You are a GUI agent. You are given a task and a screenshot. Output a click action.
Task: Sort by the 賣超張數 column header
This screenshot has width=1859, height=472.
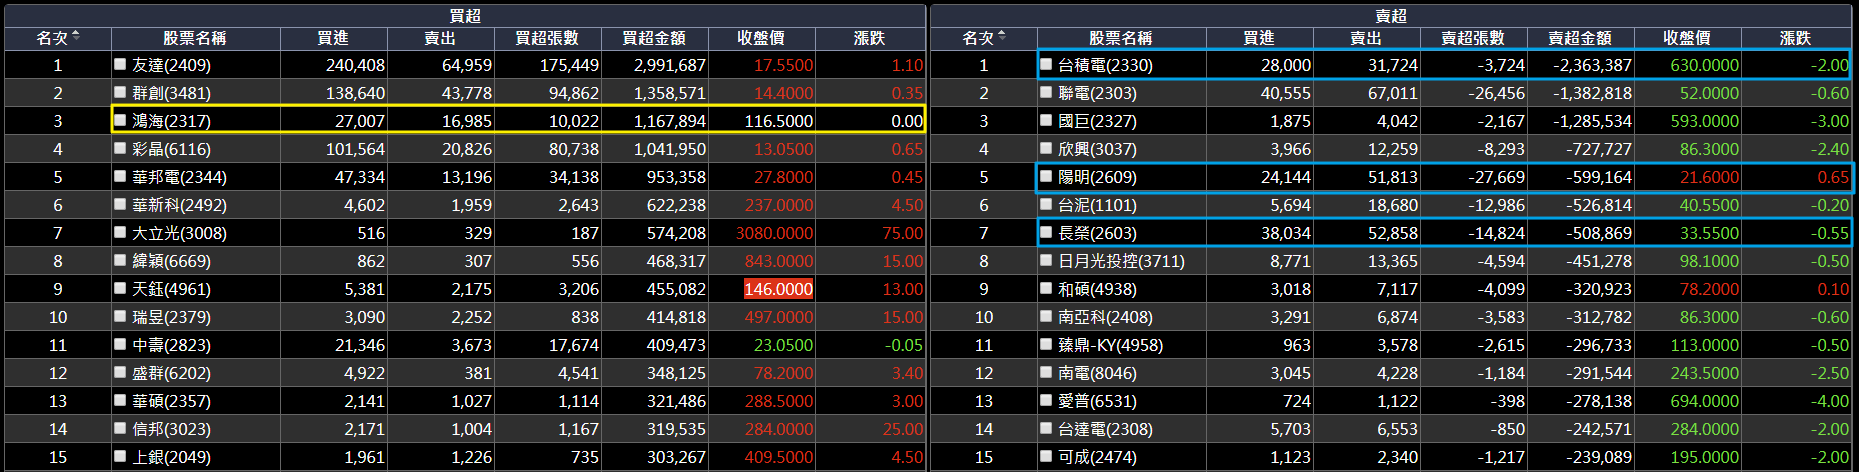pos(1473,38)
